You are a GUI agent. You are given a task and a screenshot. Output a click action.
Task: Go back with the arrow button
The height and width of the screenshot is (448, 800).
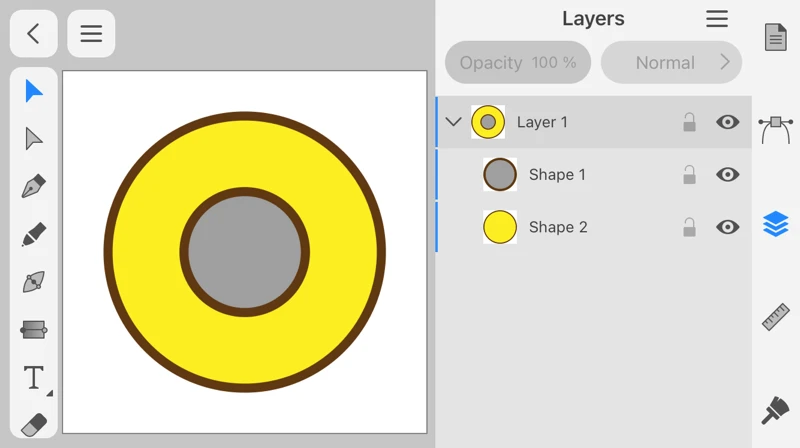[x=34, y=34]
